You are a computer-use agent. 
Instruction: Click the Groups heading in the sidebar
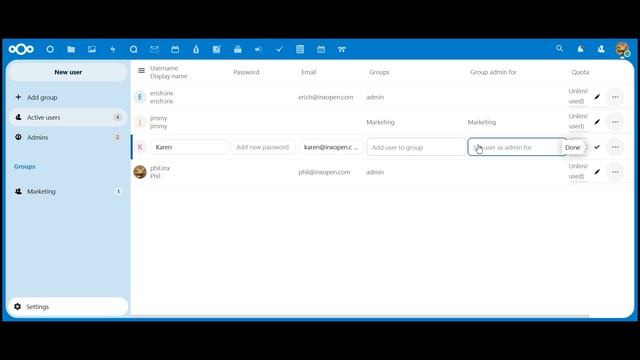tap(24, 167)
